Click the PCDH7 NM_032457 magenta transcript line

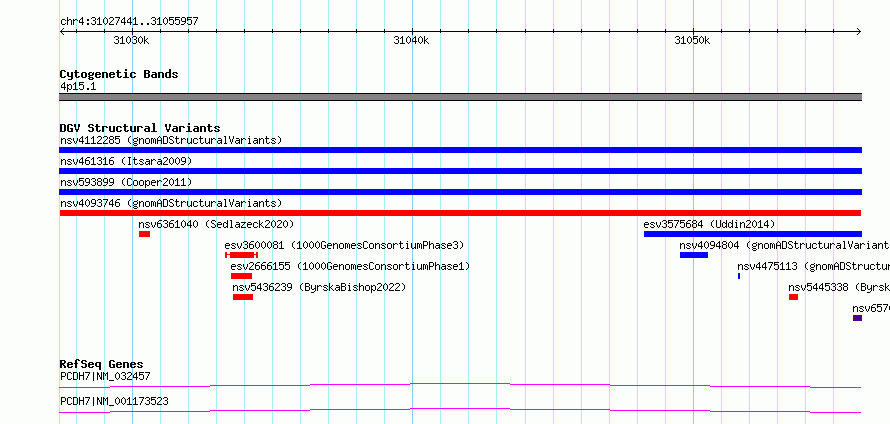(460, 385)
